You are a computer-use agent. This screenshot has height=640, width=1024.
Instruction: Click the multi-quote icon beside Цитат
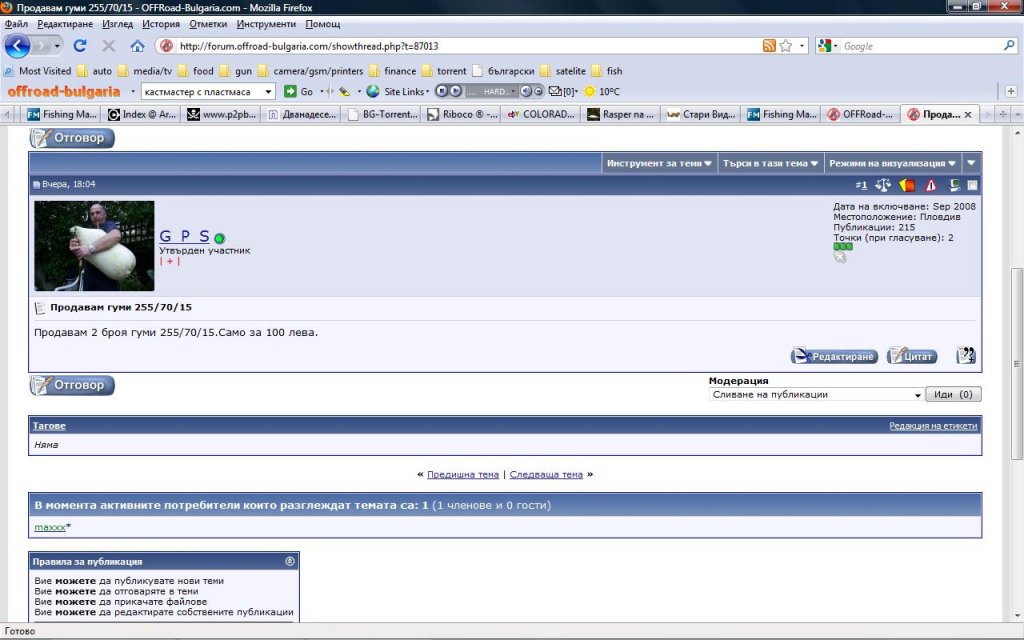[x=965, y=356]
